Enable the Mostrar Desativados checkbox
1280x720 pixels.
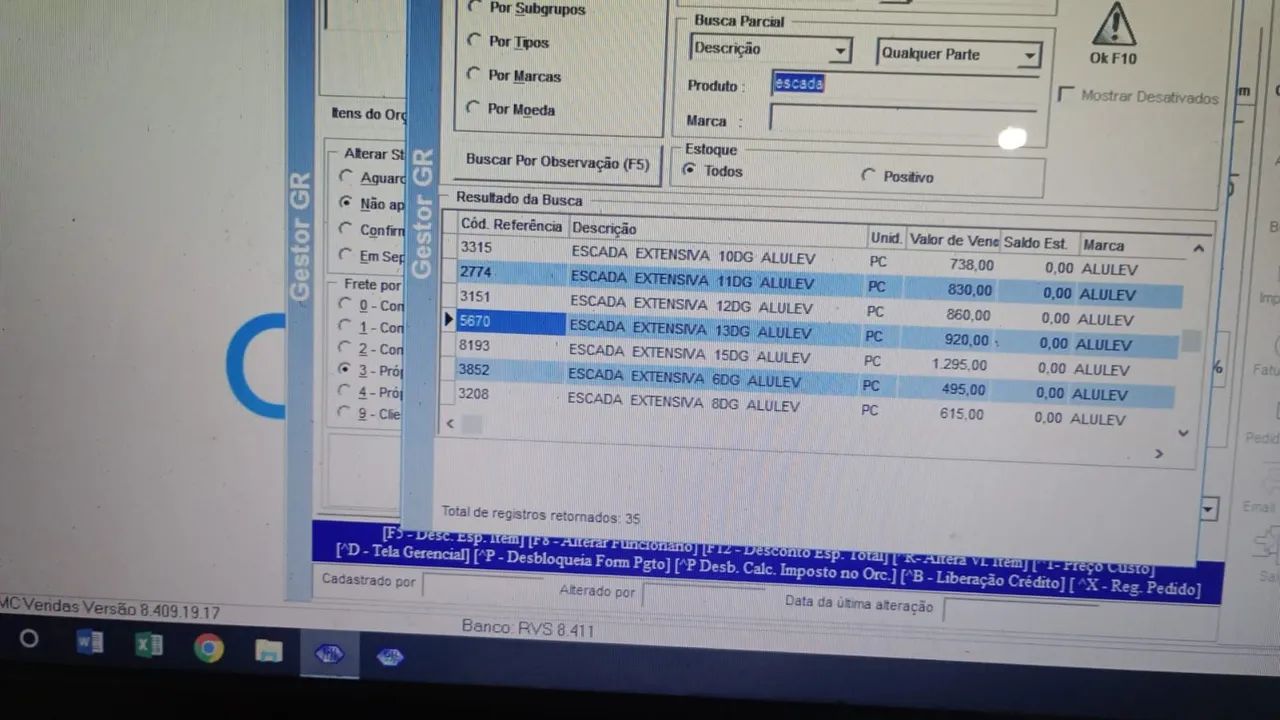(1066, 94)
